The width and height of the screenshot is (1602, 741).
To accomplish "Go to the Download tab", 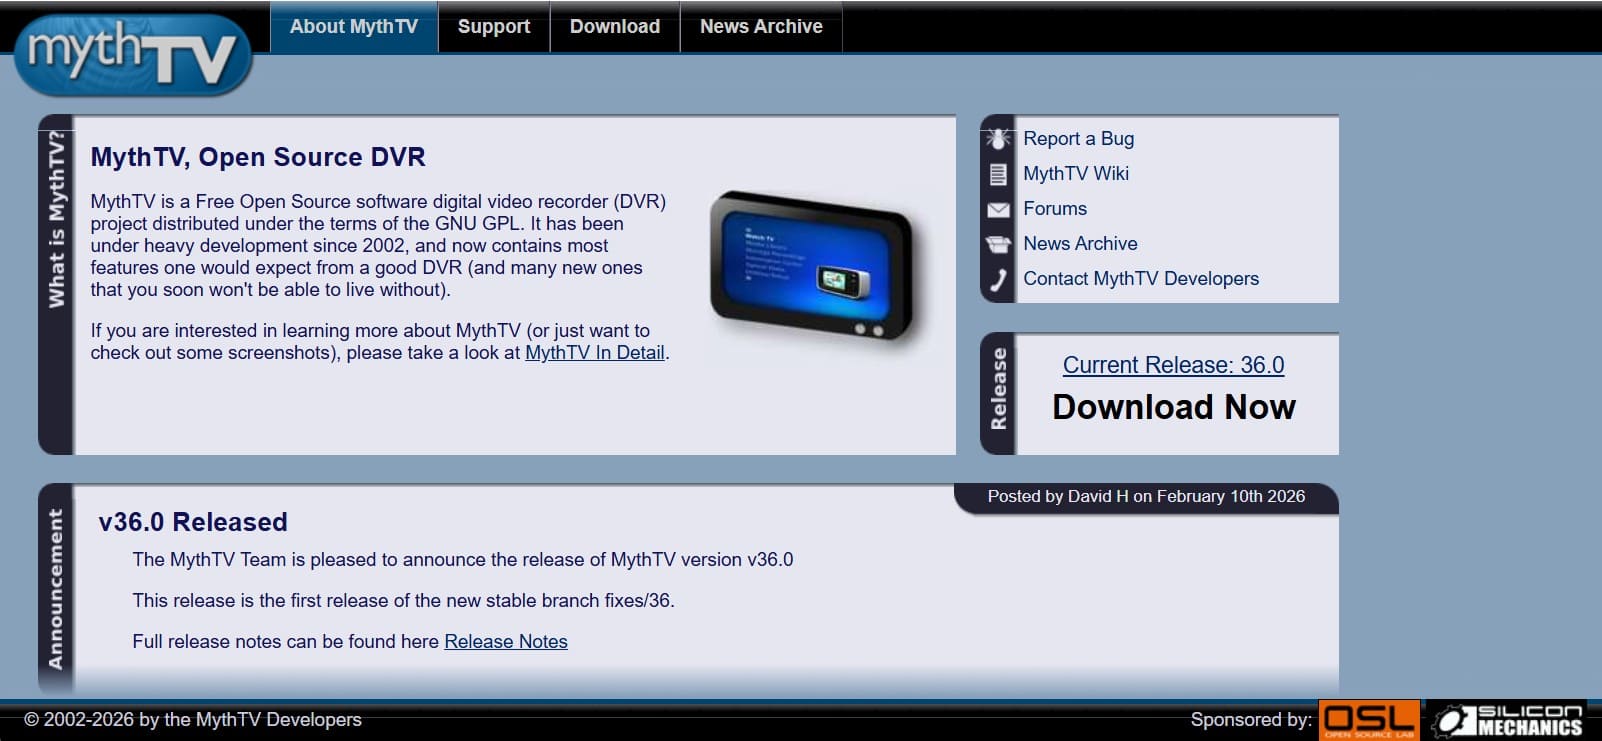I will (615, 27).
